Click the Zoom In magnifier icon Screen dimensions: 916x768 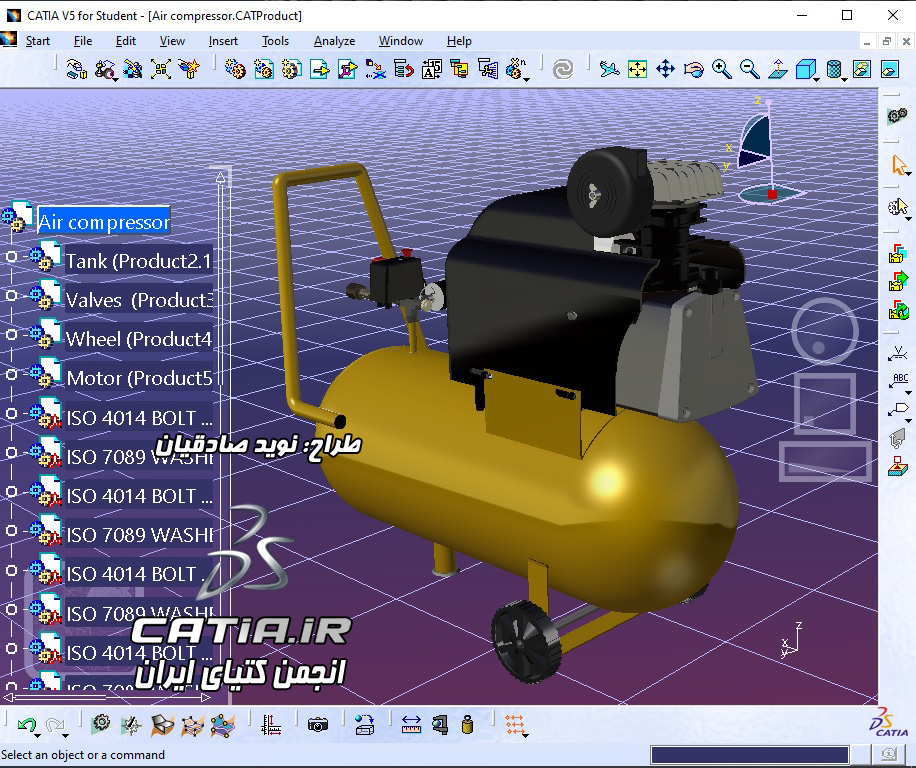point(721,69)
